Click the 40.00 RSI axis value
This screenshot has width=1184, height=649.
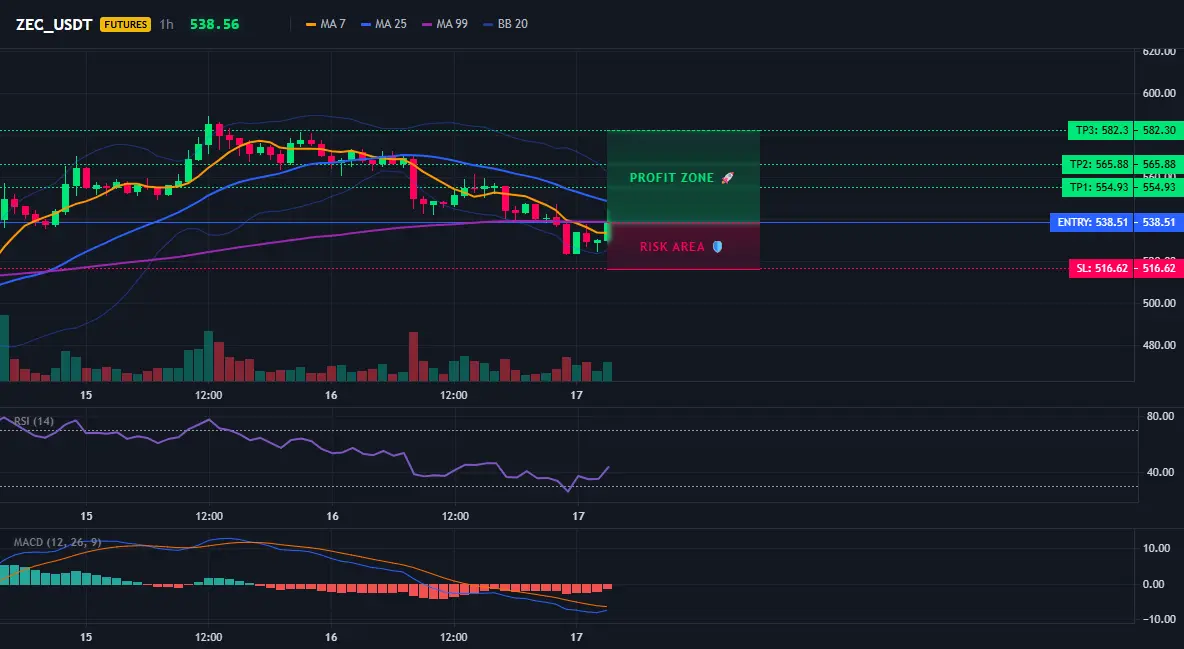pyautogui.click(x=1161, y=472)
